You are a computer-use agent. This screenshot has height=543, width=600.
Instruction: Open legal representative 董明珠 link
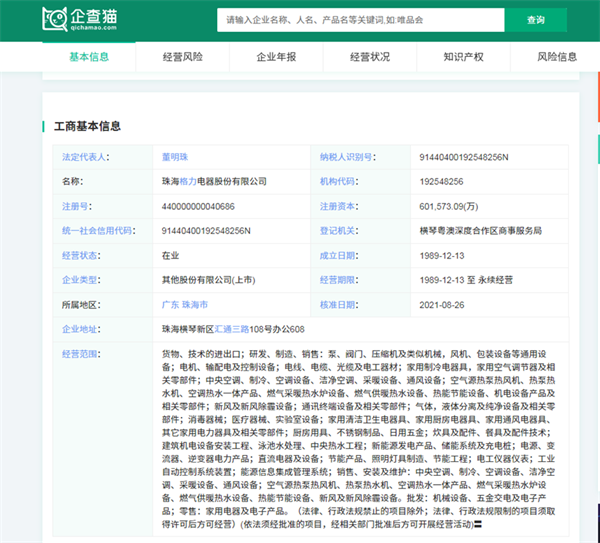(175, 157)
